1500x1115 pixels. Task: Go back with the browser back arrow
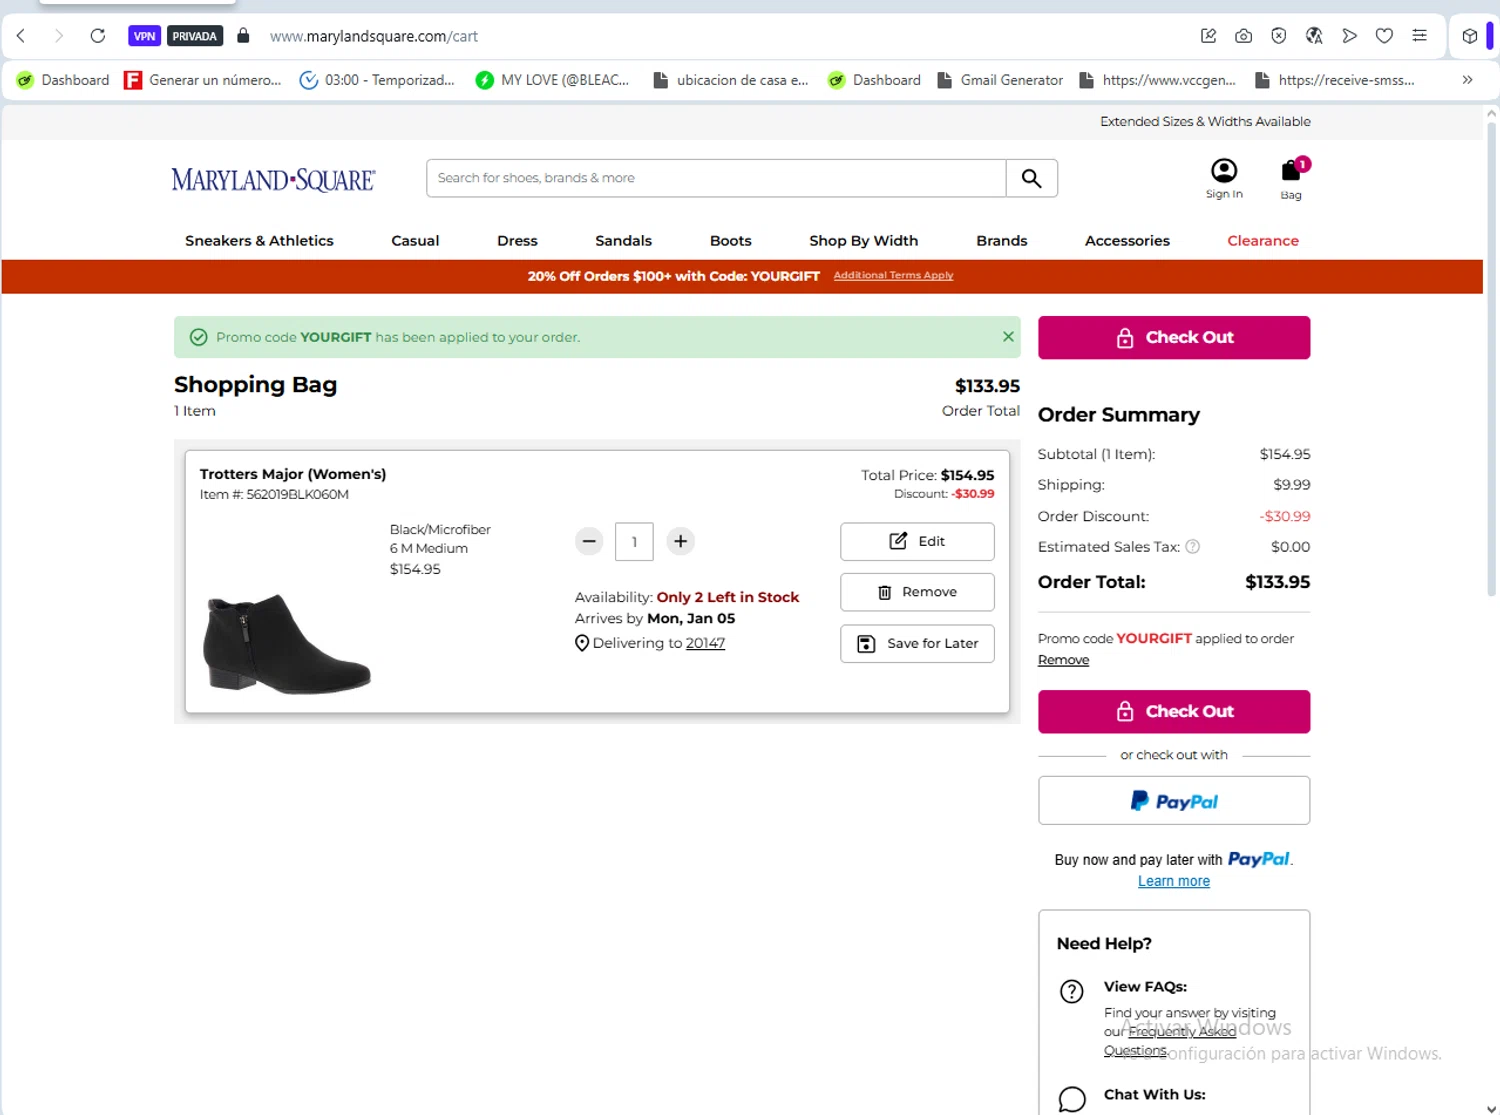click(21, 36)
